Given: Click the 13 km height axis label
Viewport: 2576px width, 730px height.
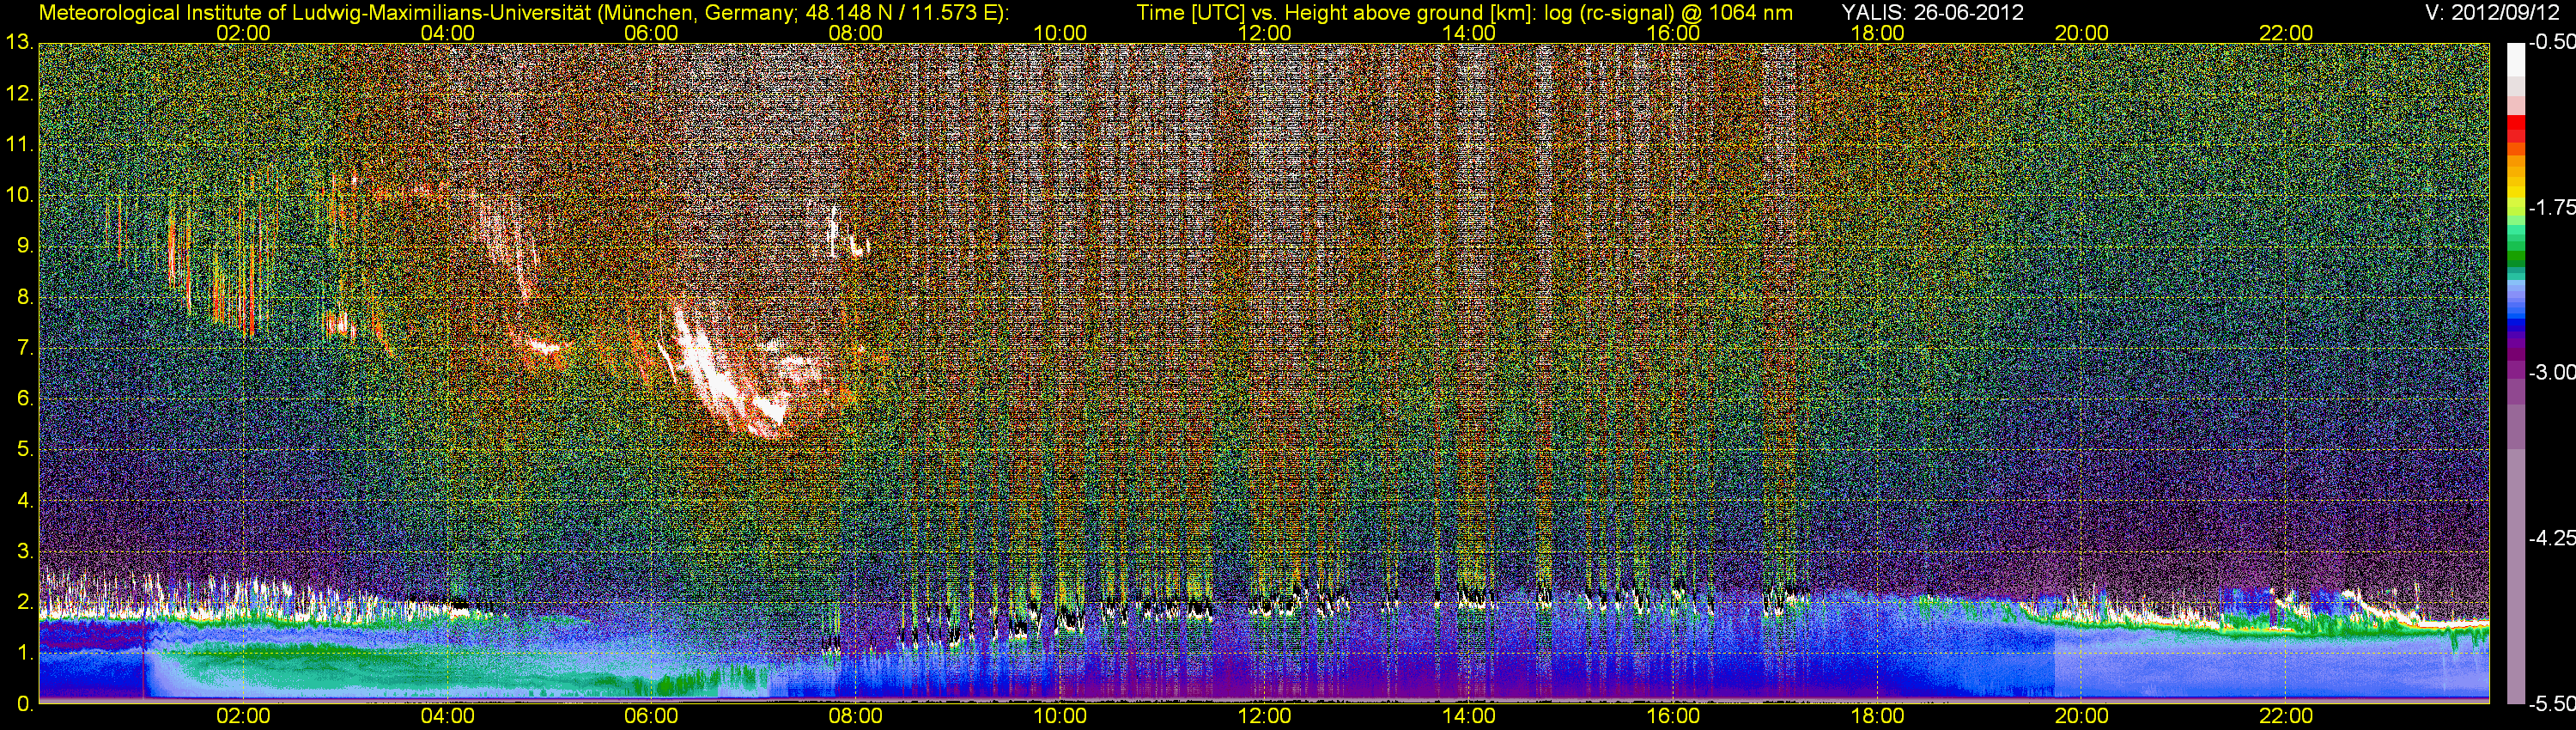Looking at the screenshot, I should pyautogui.click(x=19, y=43).
